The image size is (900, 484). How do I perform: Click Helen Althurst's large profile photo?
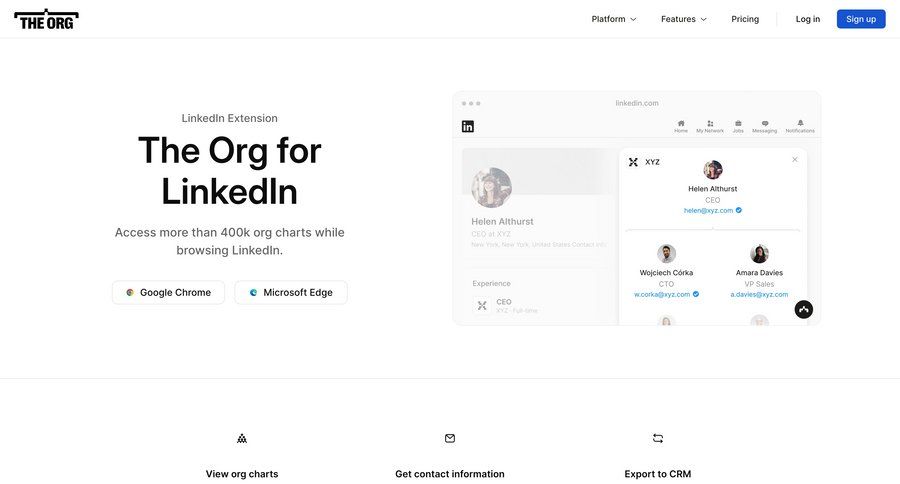(x=492, y=188)
